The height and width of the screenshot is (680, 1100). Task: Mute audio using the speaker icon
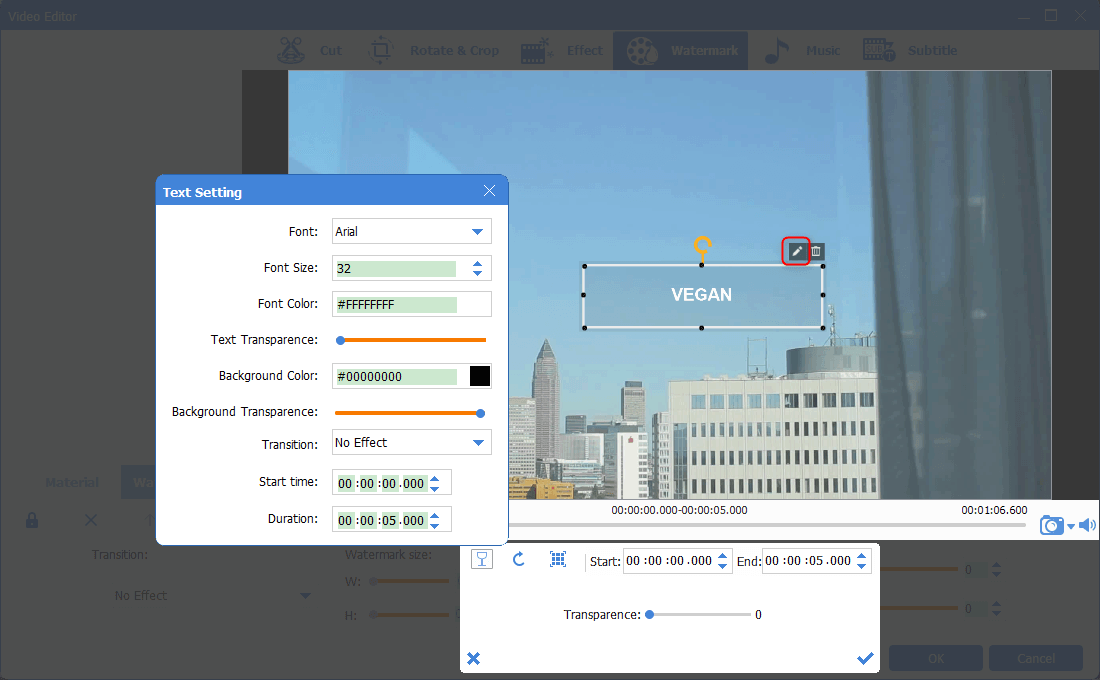click(x=1087, y=525)
